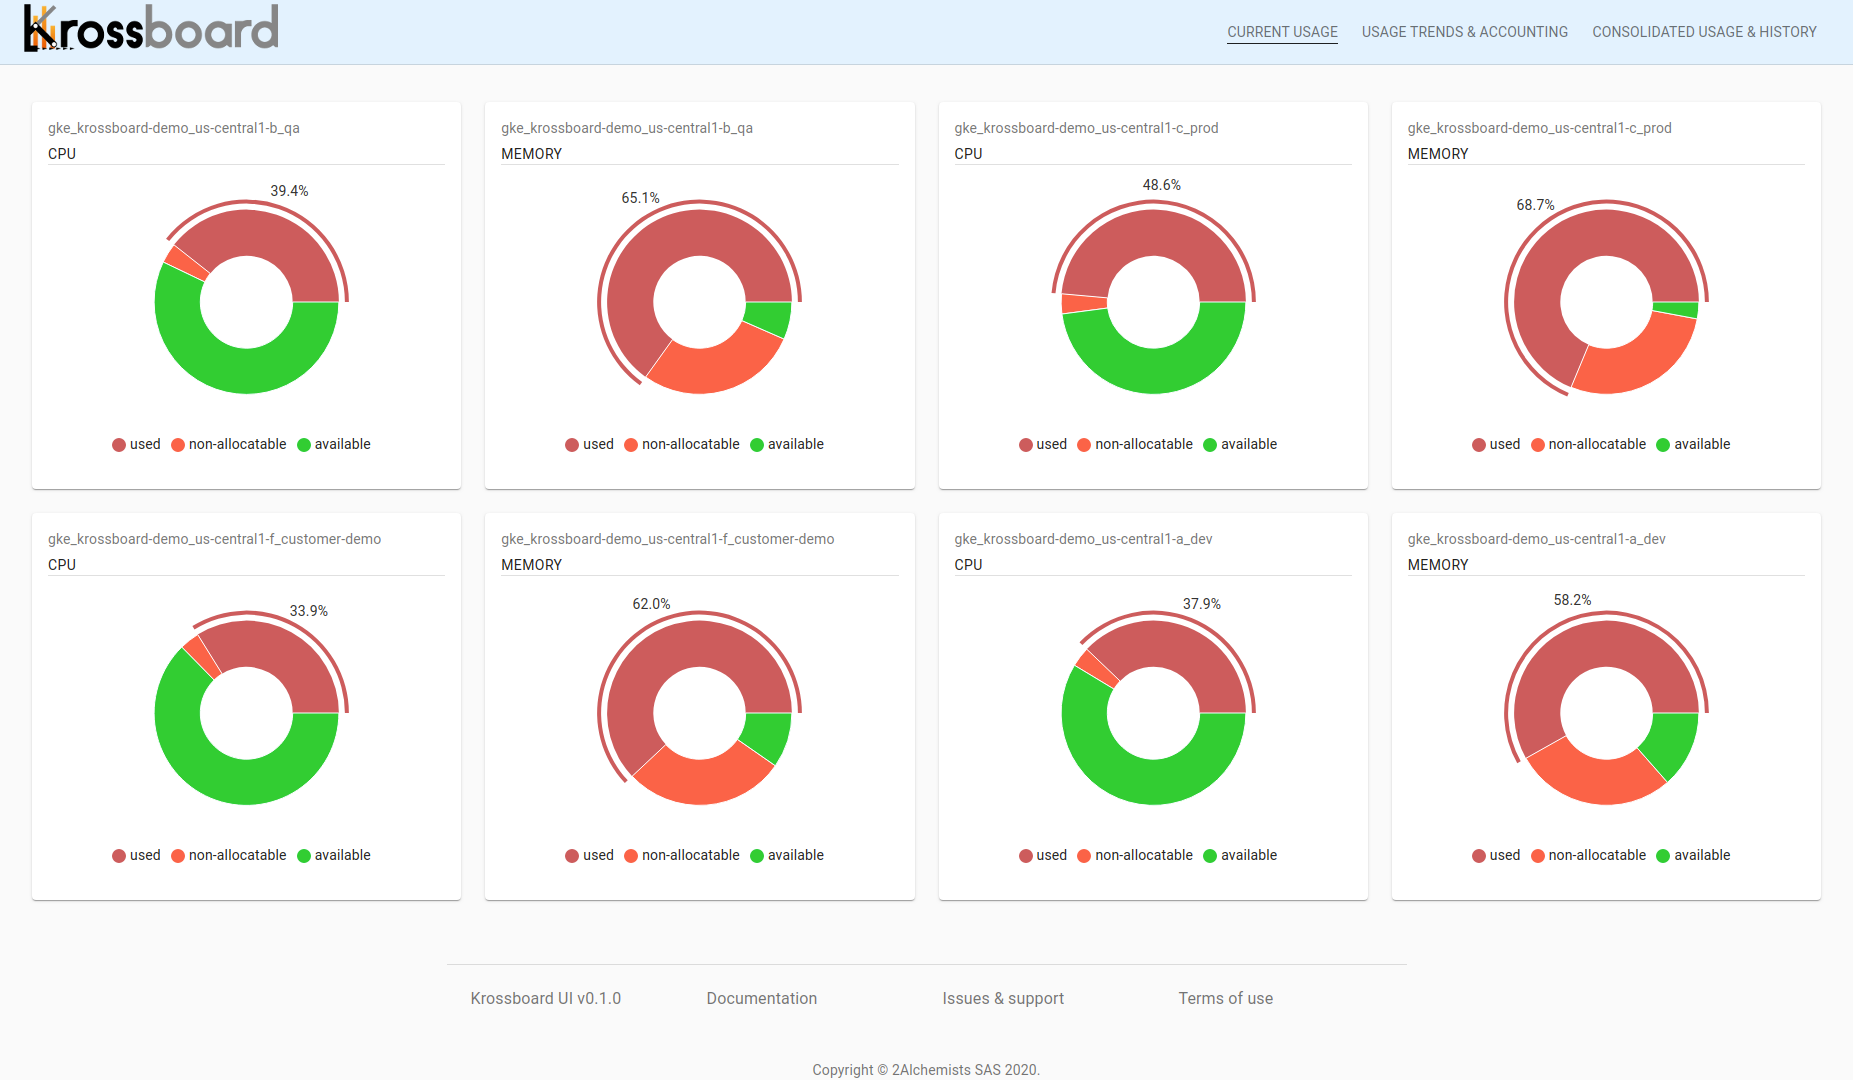Toggle 'used' legend in b_qa CPU chart
Screen dimensions: 1853x1080
136,444
